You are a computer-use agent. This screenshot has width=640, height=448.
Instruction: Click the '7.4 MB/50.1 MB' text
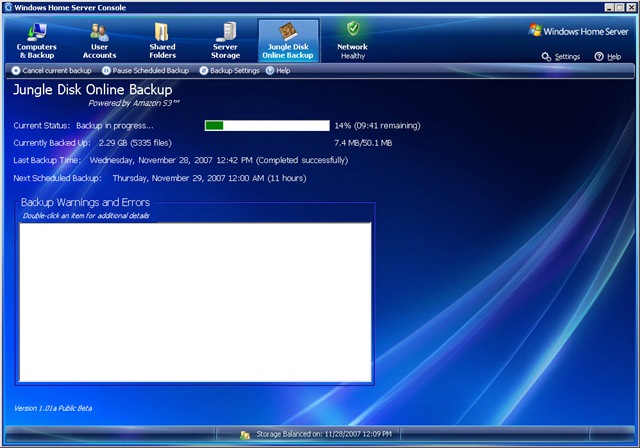(363, 143)
